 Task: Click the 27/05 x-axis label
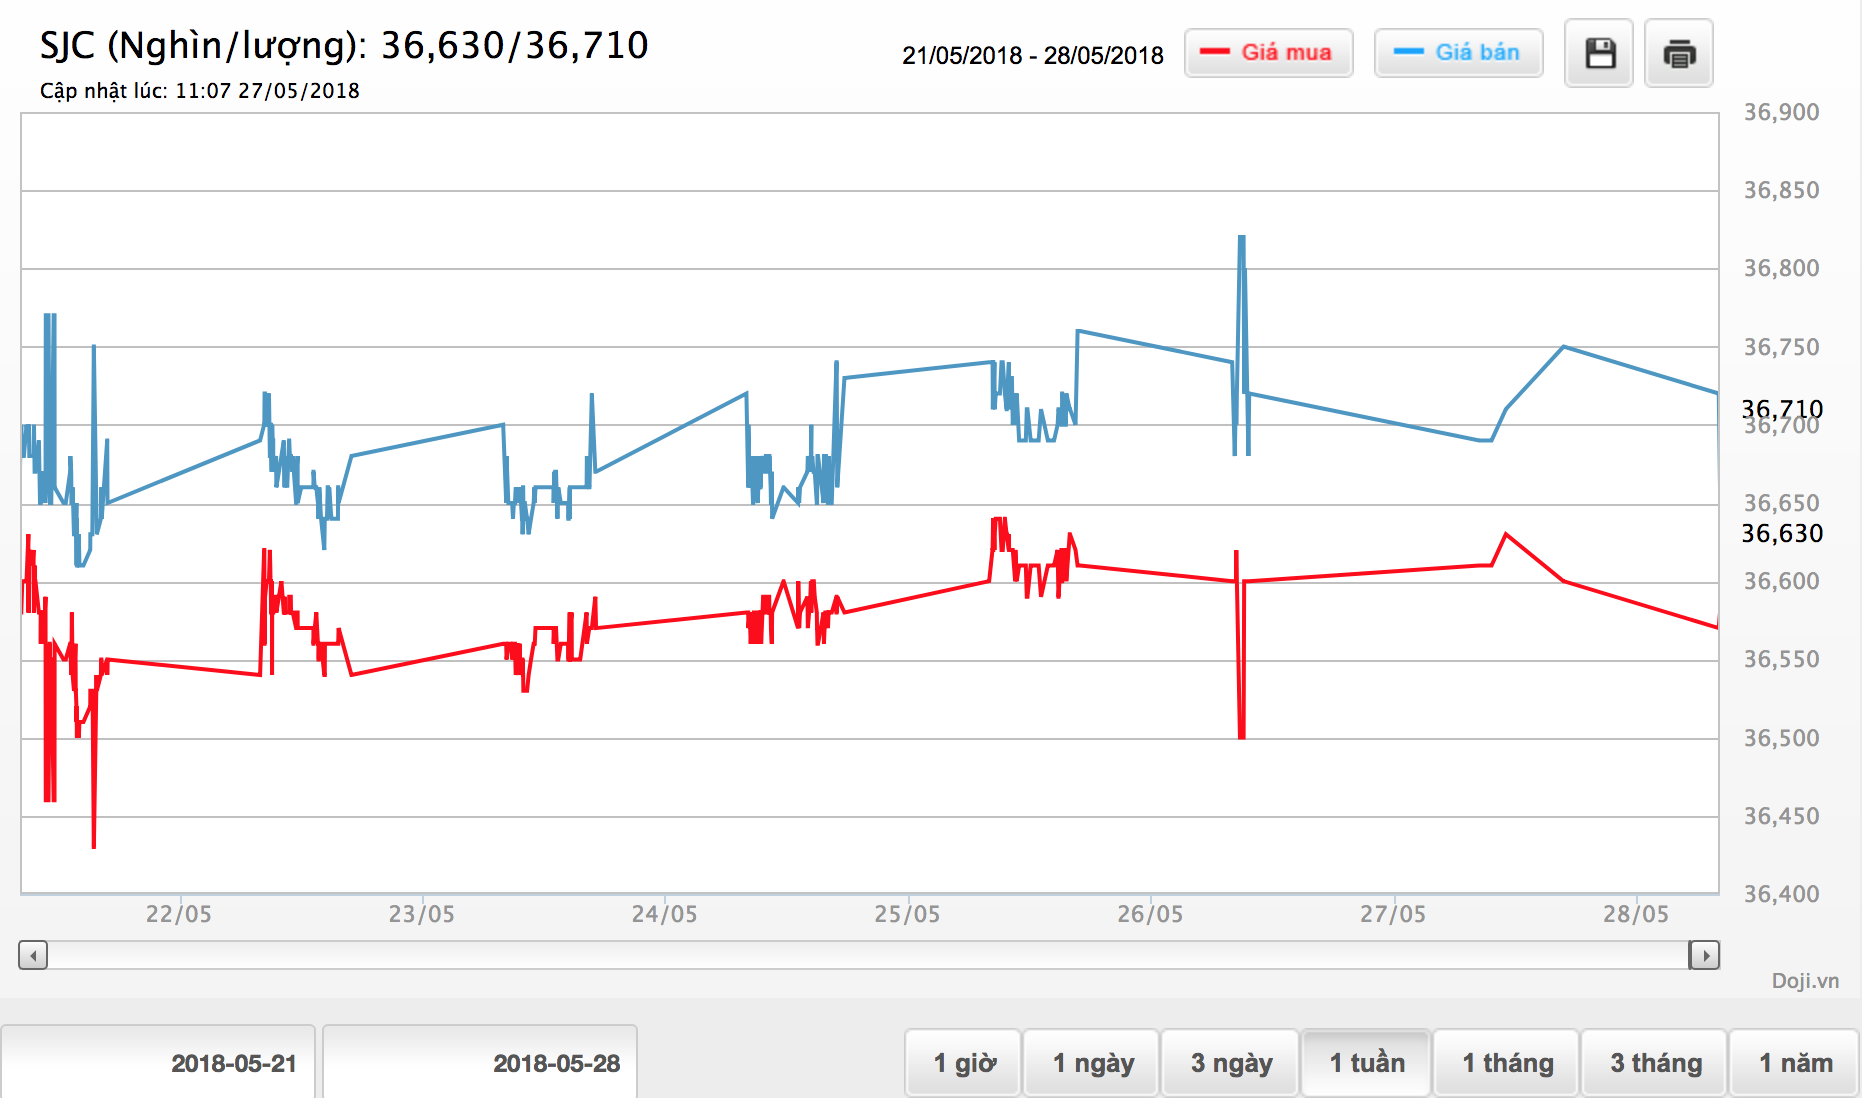1394,914
